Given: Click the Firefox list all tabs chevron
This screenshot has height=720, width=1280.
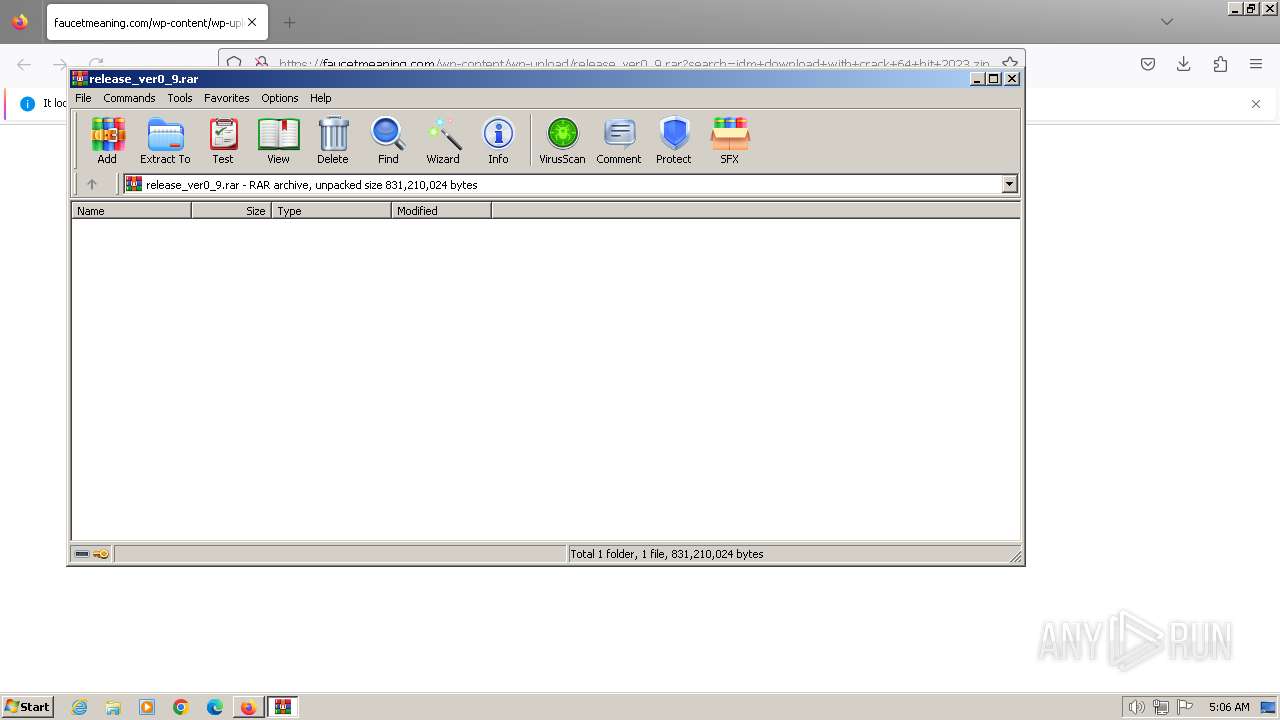Looking at the screenshot, I should [x=1167, y=22].
